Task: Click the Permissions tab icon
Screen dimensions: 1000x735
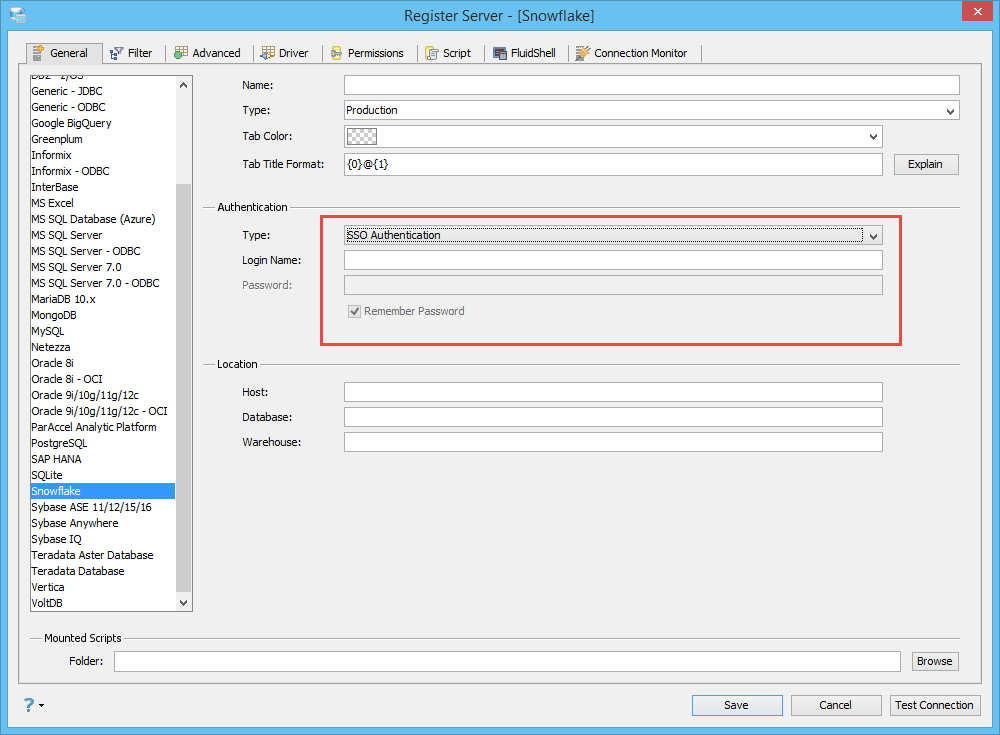Action: (336, 54)
